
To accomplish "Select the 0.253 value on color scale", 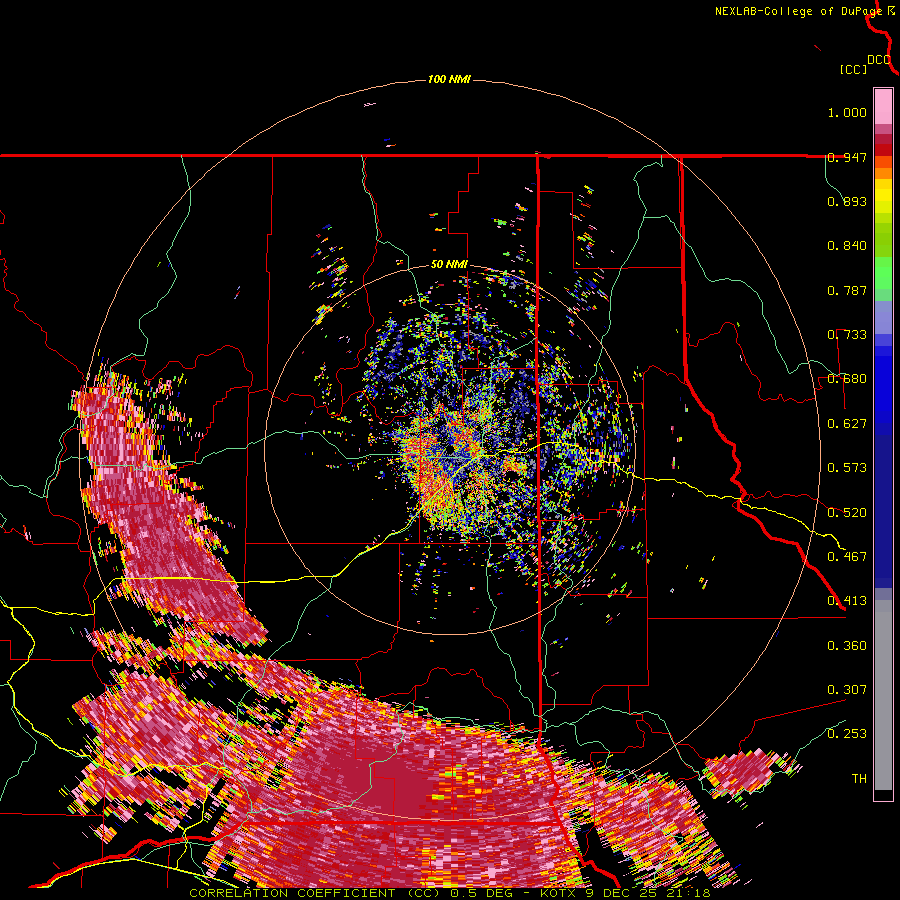I will [x=847, y=734].
